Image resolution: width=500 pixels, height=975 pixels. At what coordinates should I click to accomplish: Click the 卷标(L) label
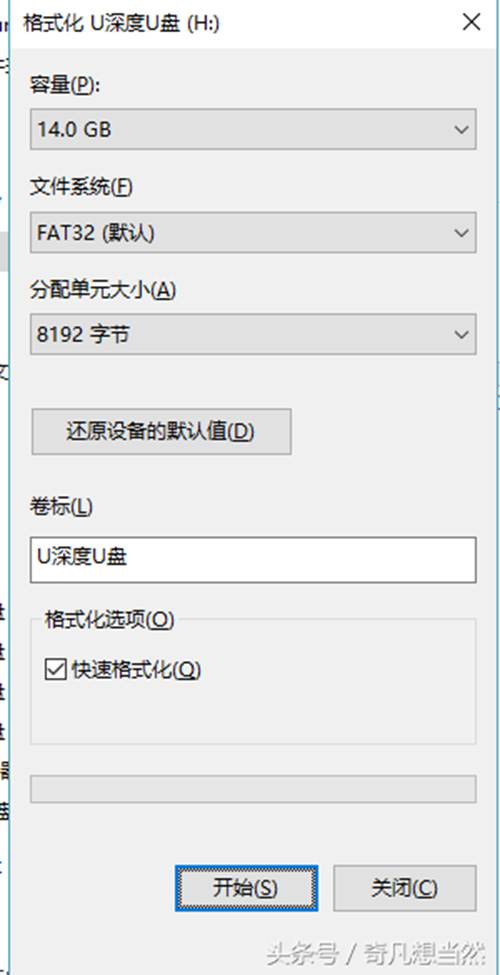[x=61, y=507]
